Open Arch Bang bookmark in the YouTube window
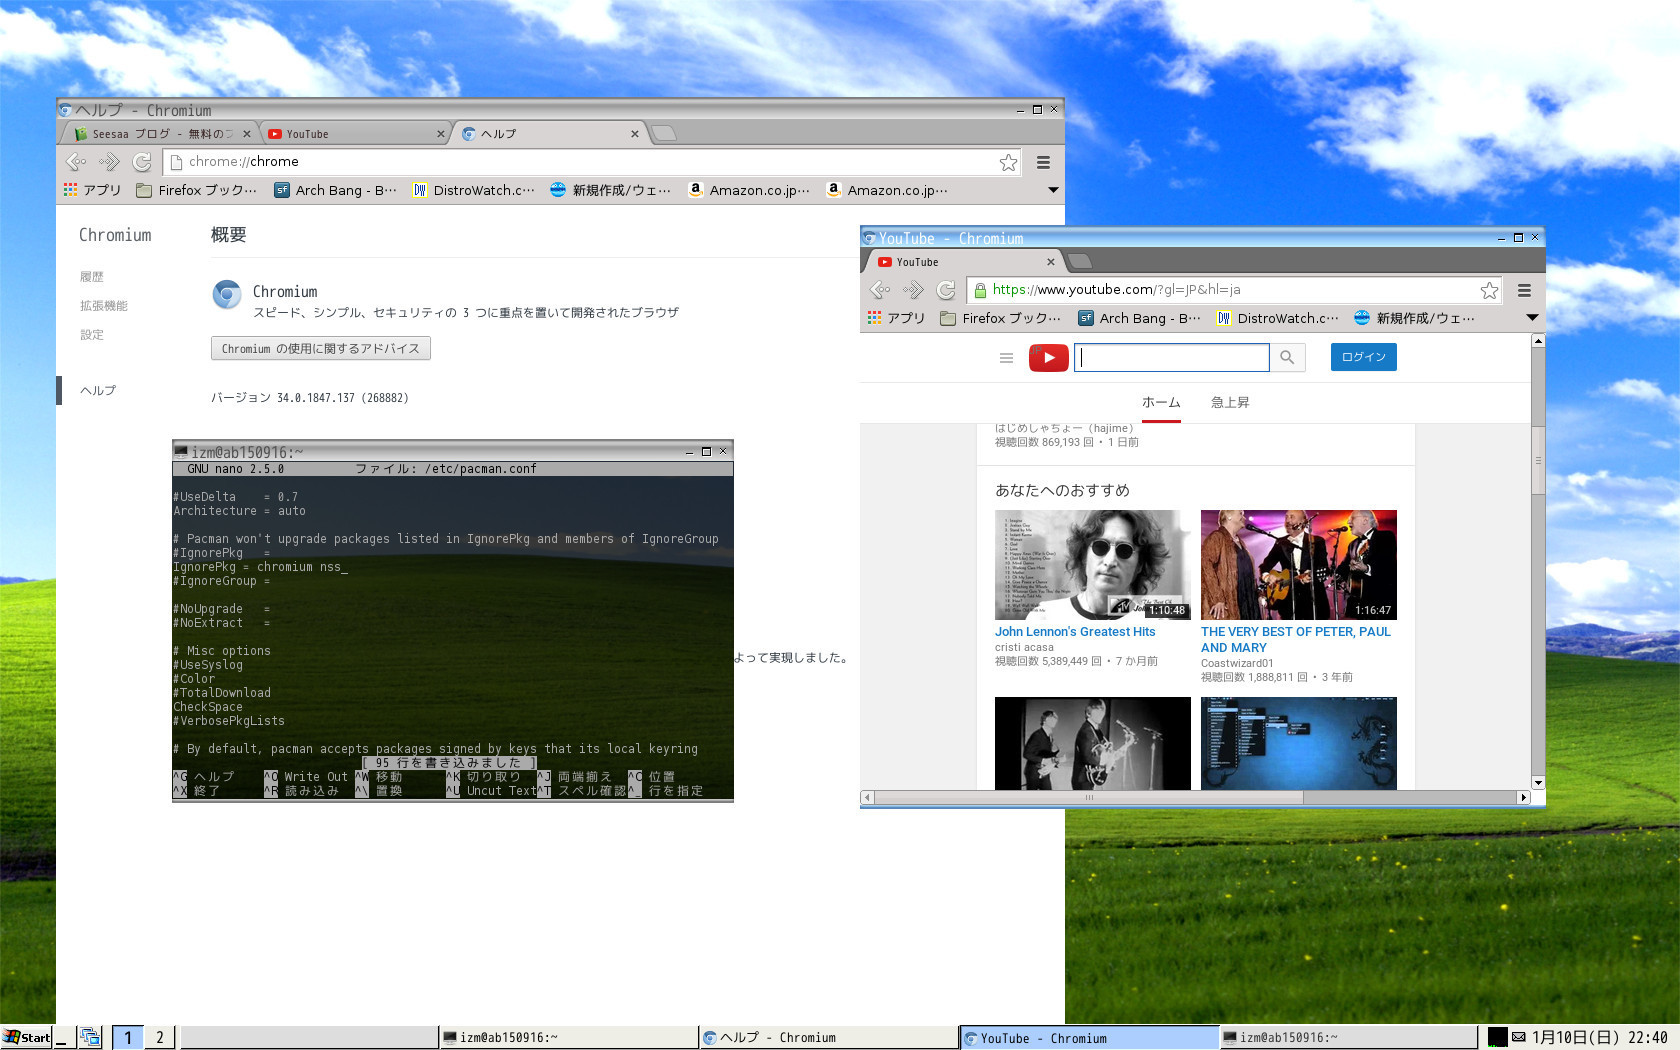The width and height of the screenshot is (1680, 1050). pyautogui.click(x=1139, y=318)
